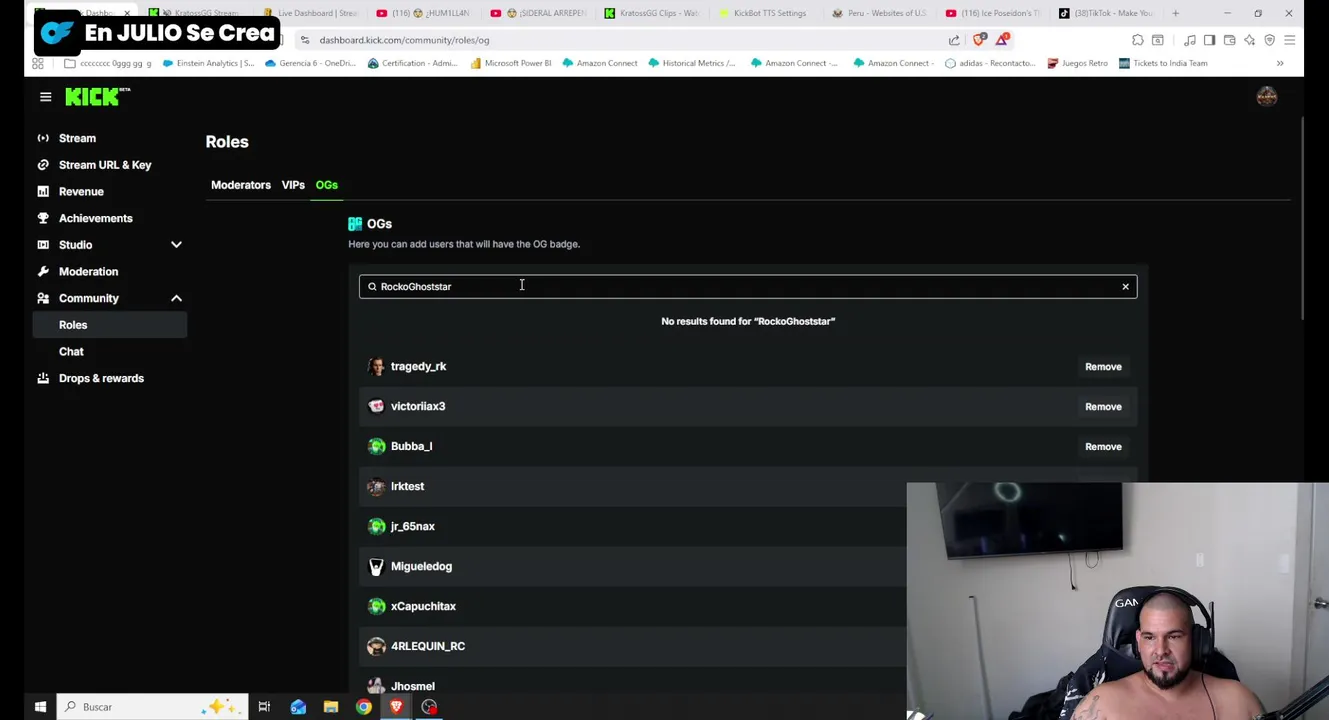1329x720 pixels.
Task: Open the Kick hamburger menu
Action: click(45, 97)
